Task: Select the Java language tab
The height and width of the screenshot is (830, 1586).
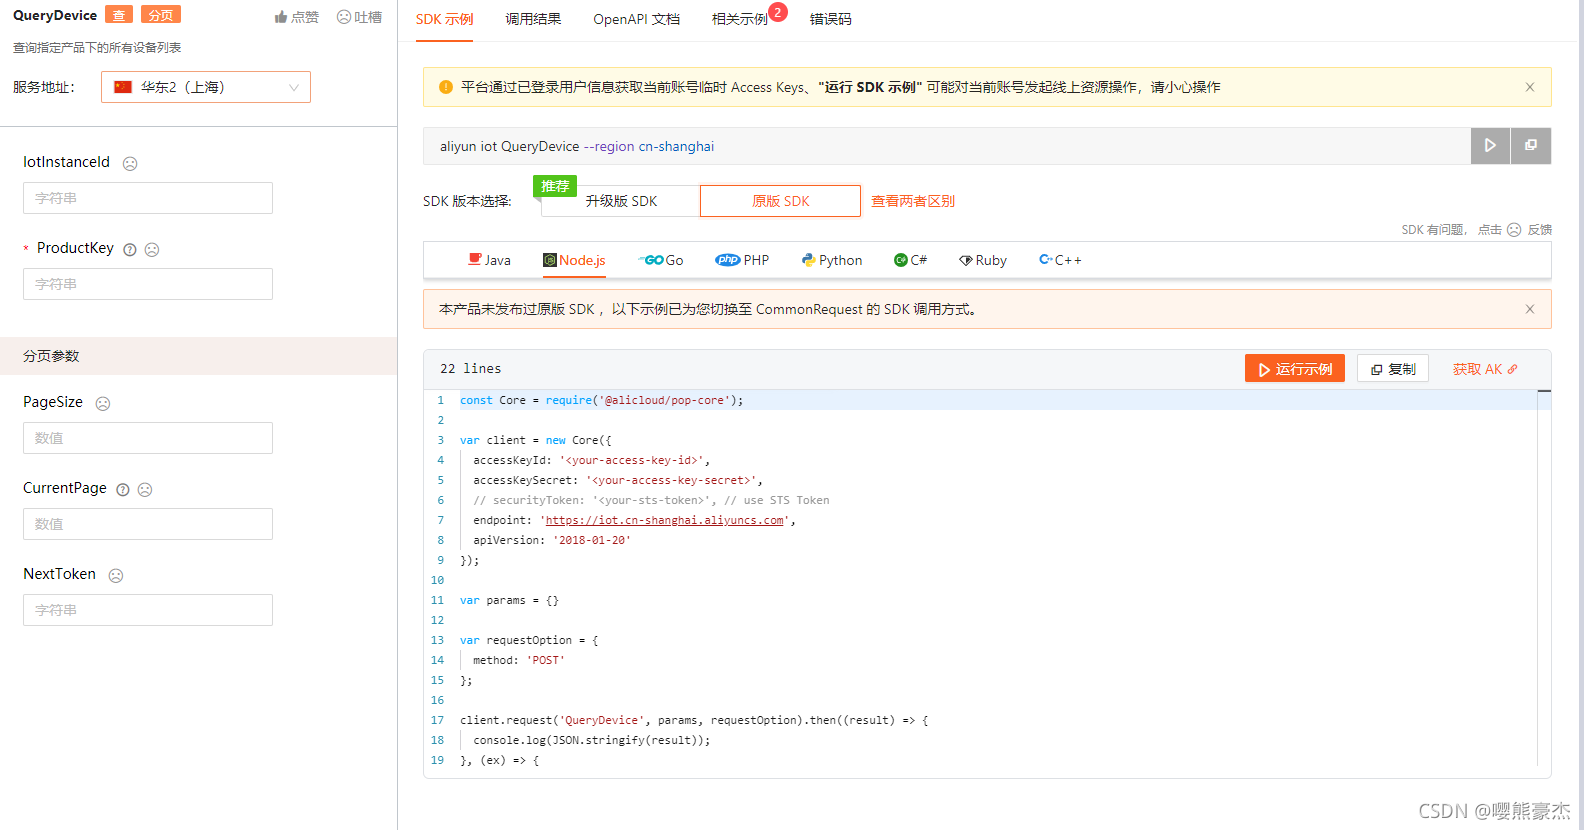Action: [x=490, y=260]
